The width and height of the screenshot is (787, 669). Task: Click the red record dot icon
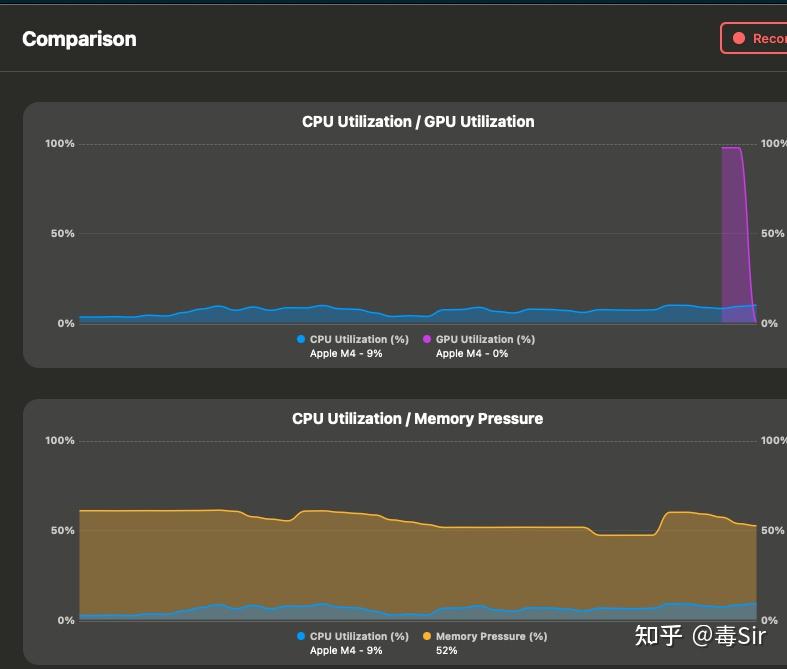pyautogui.click(x=739, y=38)
